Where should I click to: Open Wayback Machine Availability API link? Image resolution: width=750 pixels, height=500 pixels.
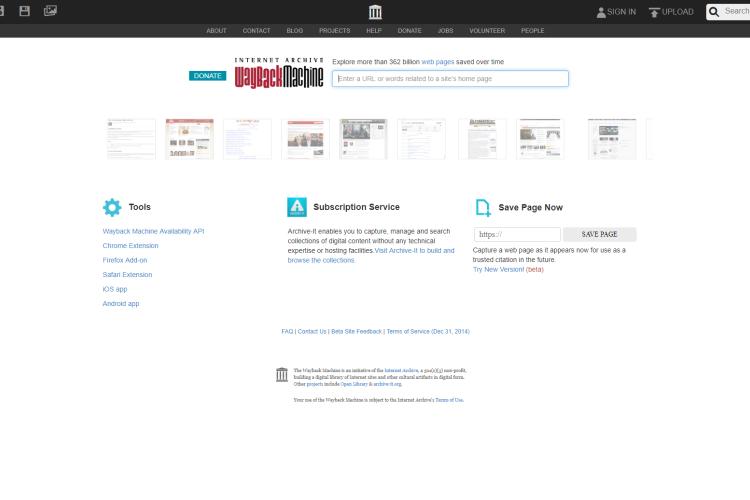(153, 231)
